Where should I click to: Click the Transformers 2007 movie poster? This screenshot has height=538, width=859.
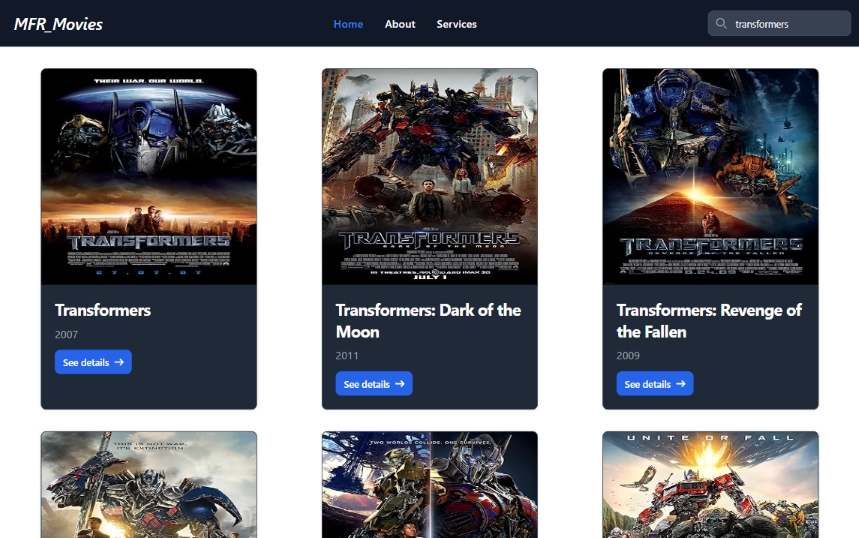(x=149, y=176)
